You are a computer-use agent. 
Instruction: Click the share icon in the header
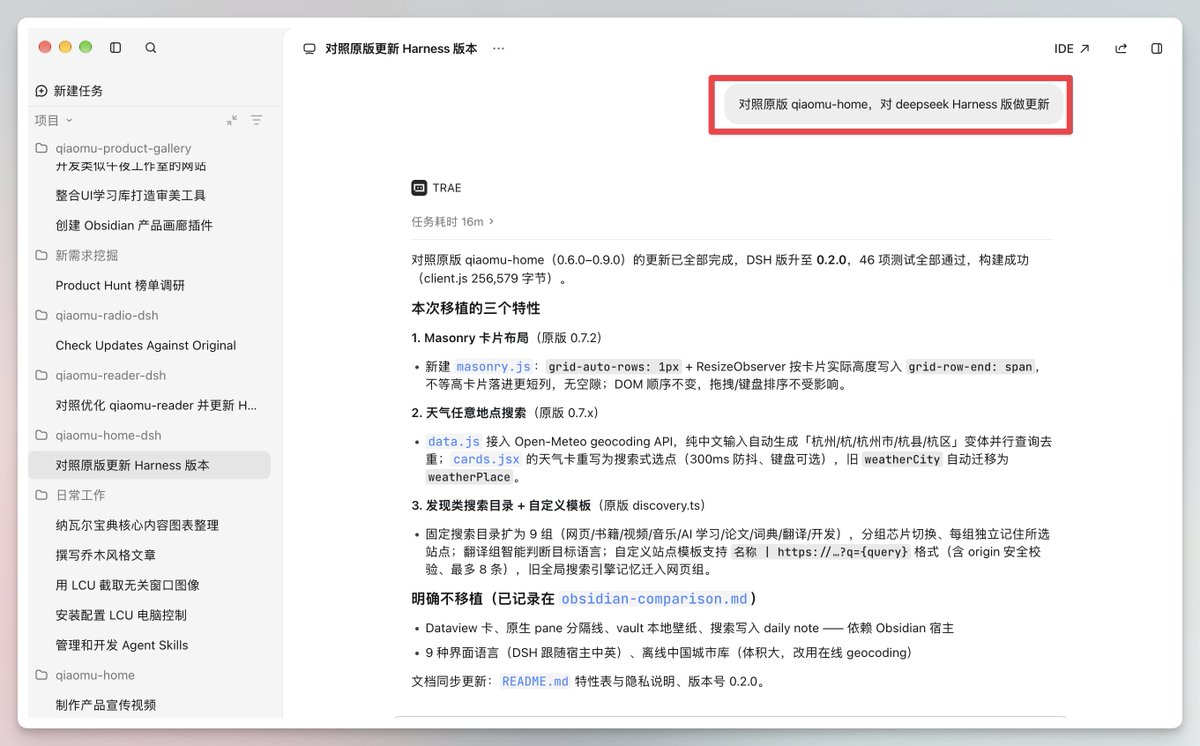click(1121, 48)
